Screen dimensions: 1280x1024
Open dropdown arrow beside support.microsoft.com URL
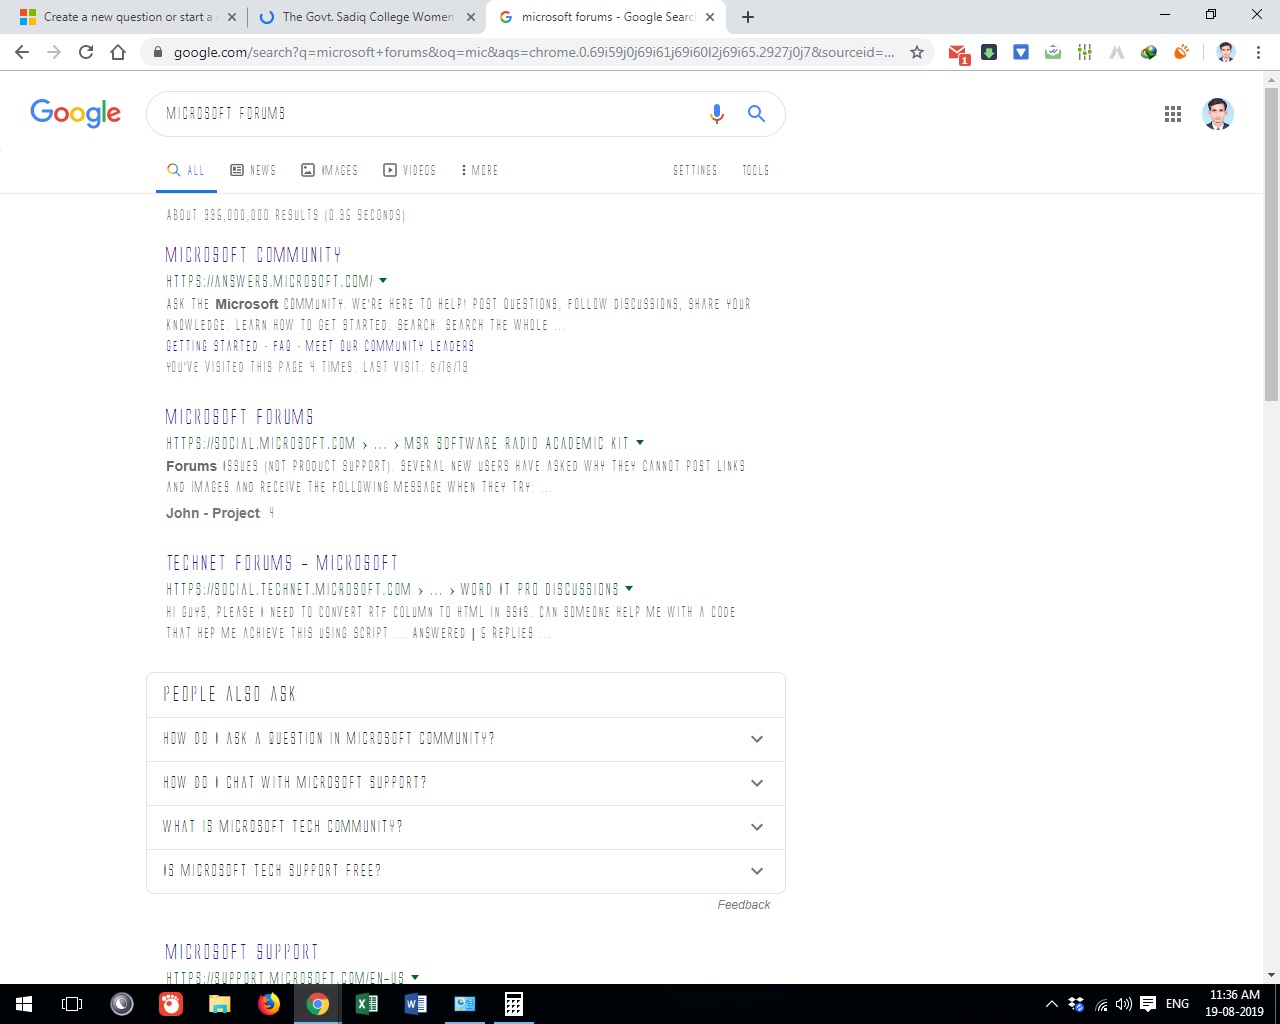point(415,978)
